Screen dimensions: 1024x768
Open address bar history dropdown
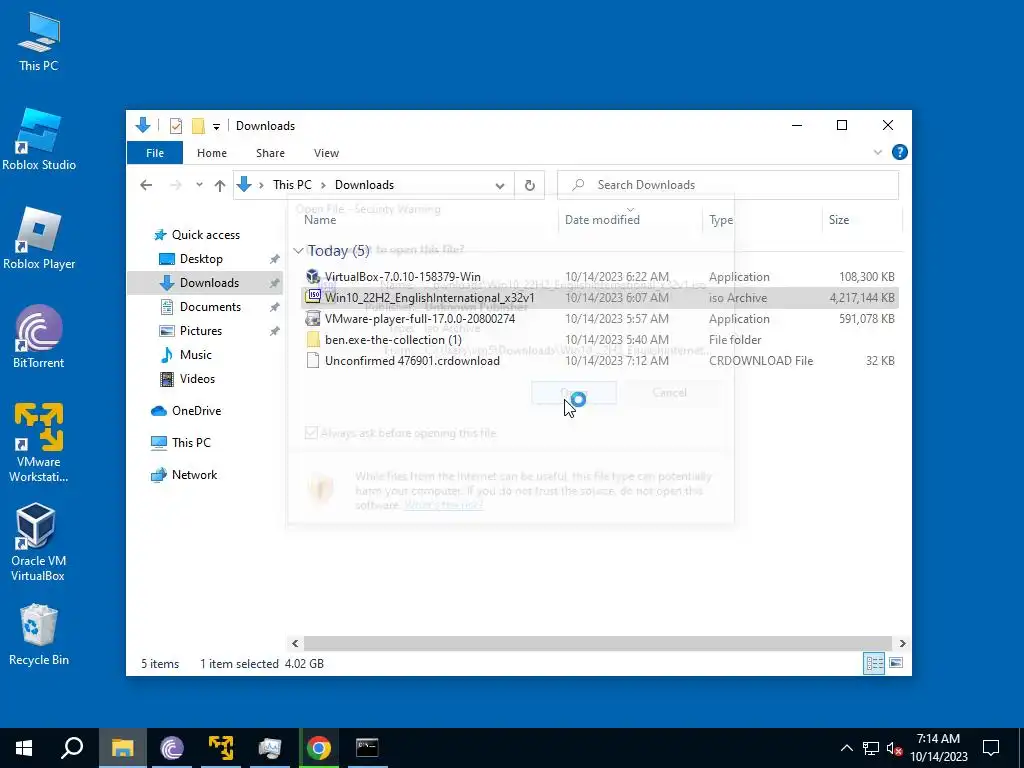point(500,185)
